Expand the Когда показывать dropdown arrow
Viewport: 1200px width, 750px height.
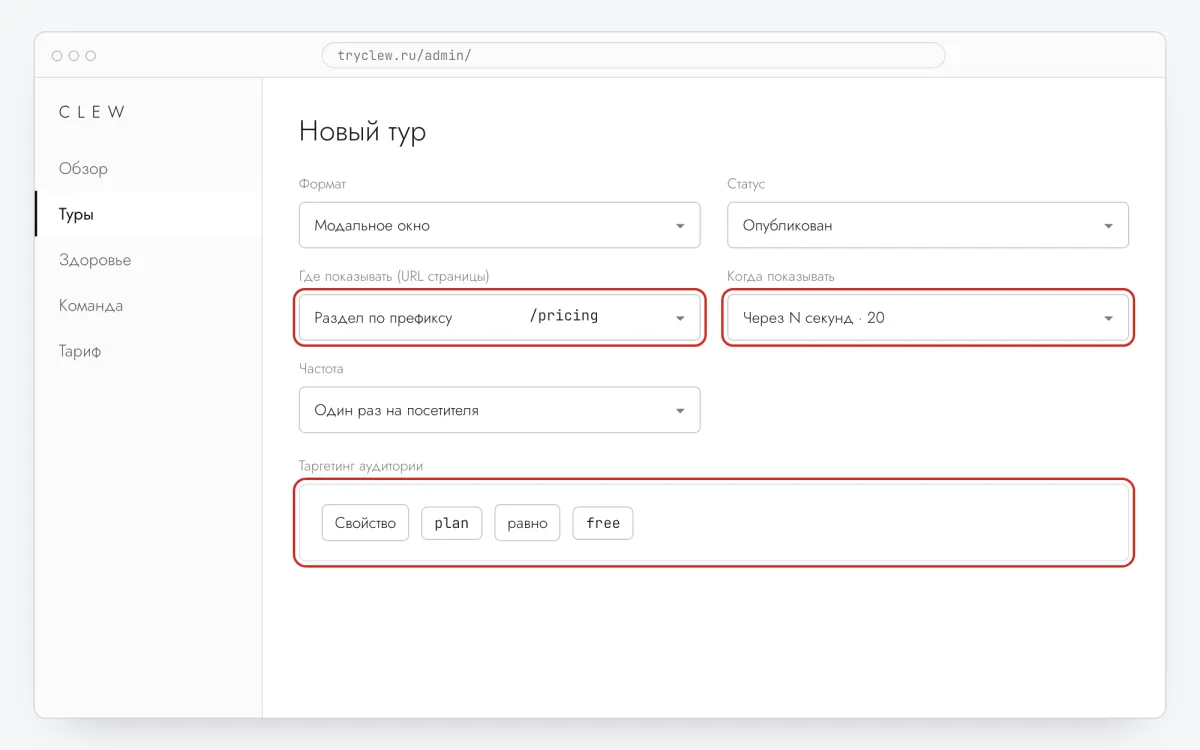tap(1108, 319)
